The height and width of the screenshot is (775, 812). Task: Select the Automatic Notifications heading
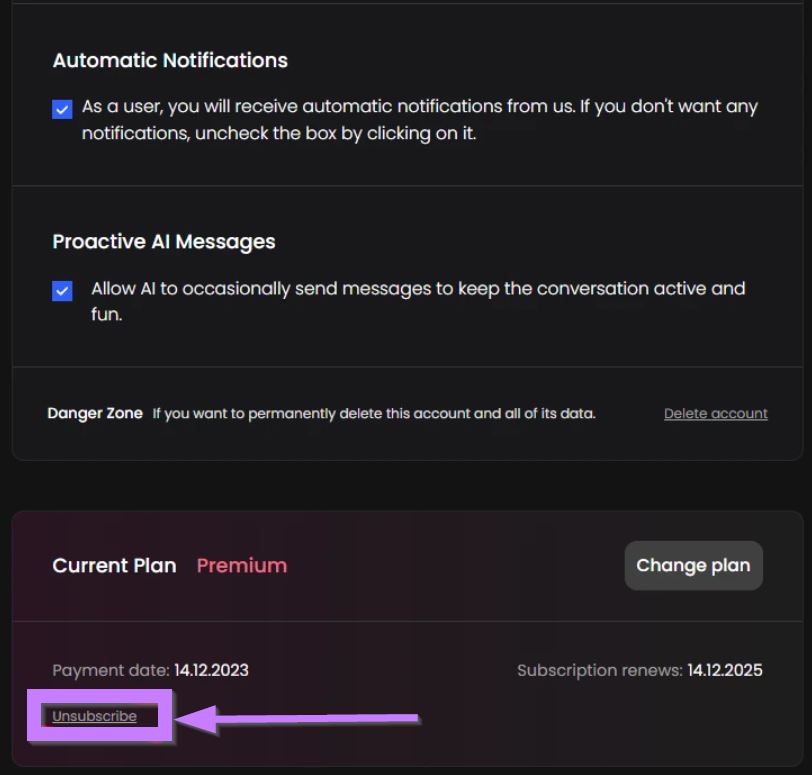[x=170, y=60]
